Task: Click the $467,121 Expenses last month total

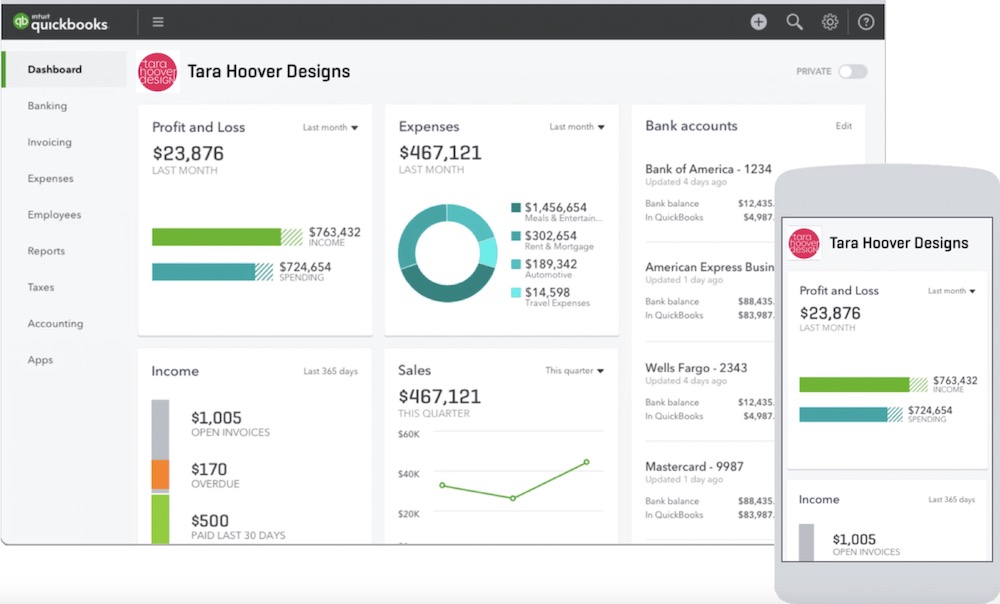Action: pyautogui.click(x=441, y=153)
